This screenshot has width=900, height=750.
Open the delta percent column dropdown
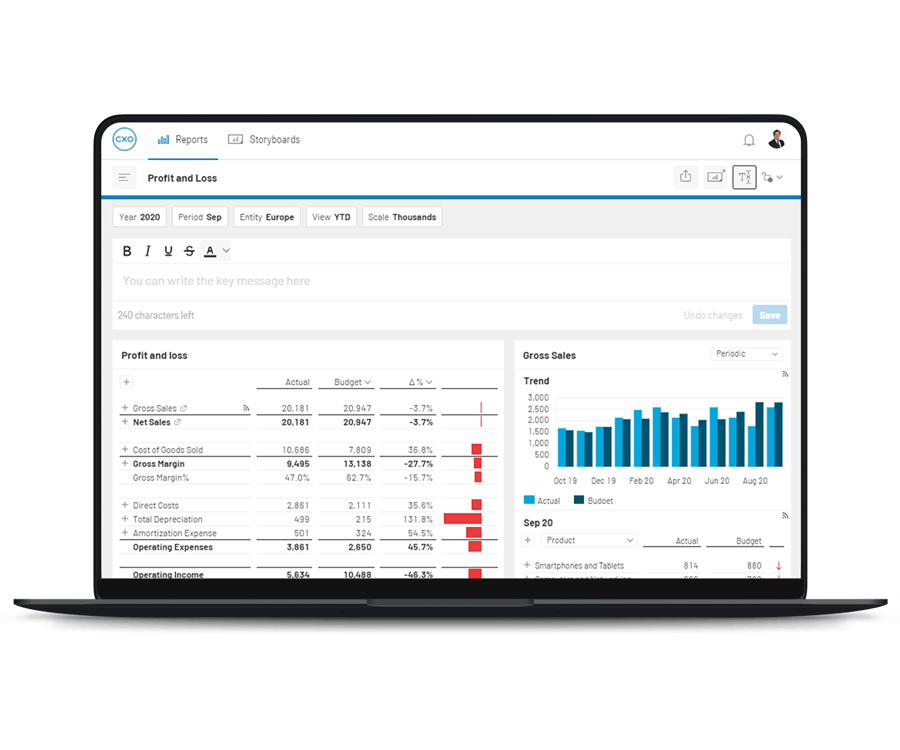[x=429, y=382]
